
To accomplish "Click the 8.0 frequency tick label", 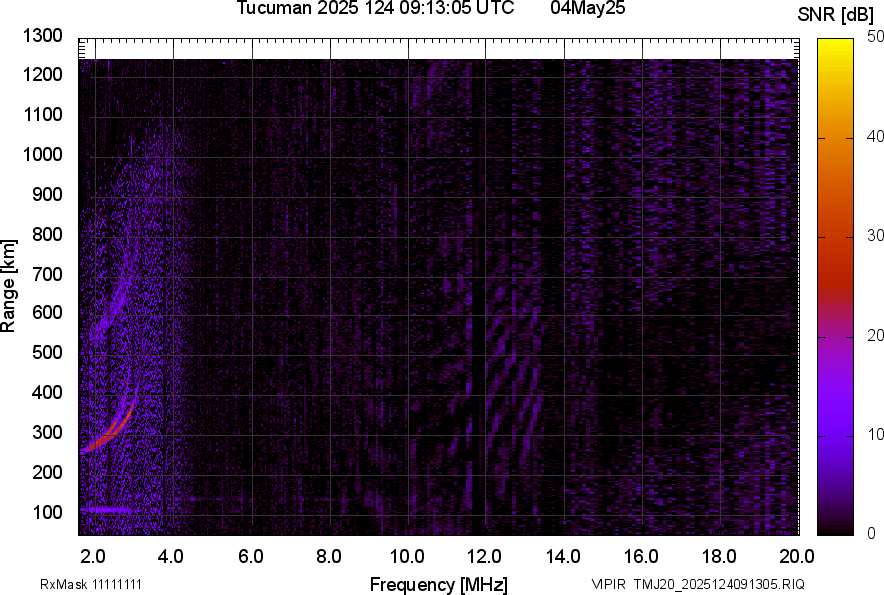I will (329, 557).
